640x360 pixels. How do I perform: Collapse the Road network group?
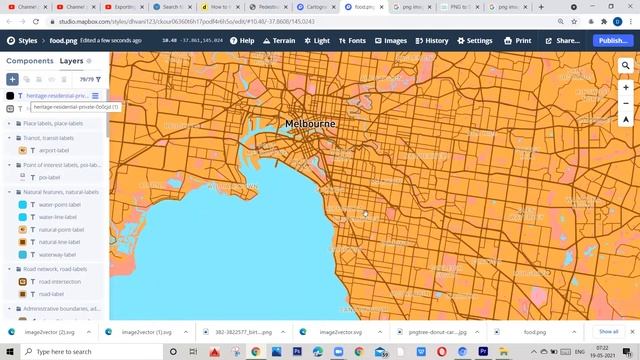tap(9, 269)
